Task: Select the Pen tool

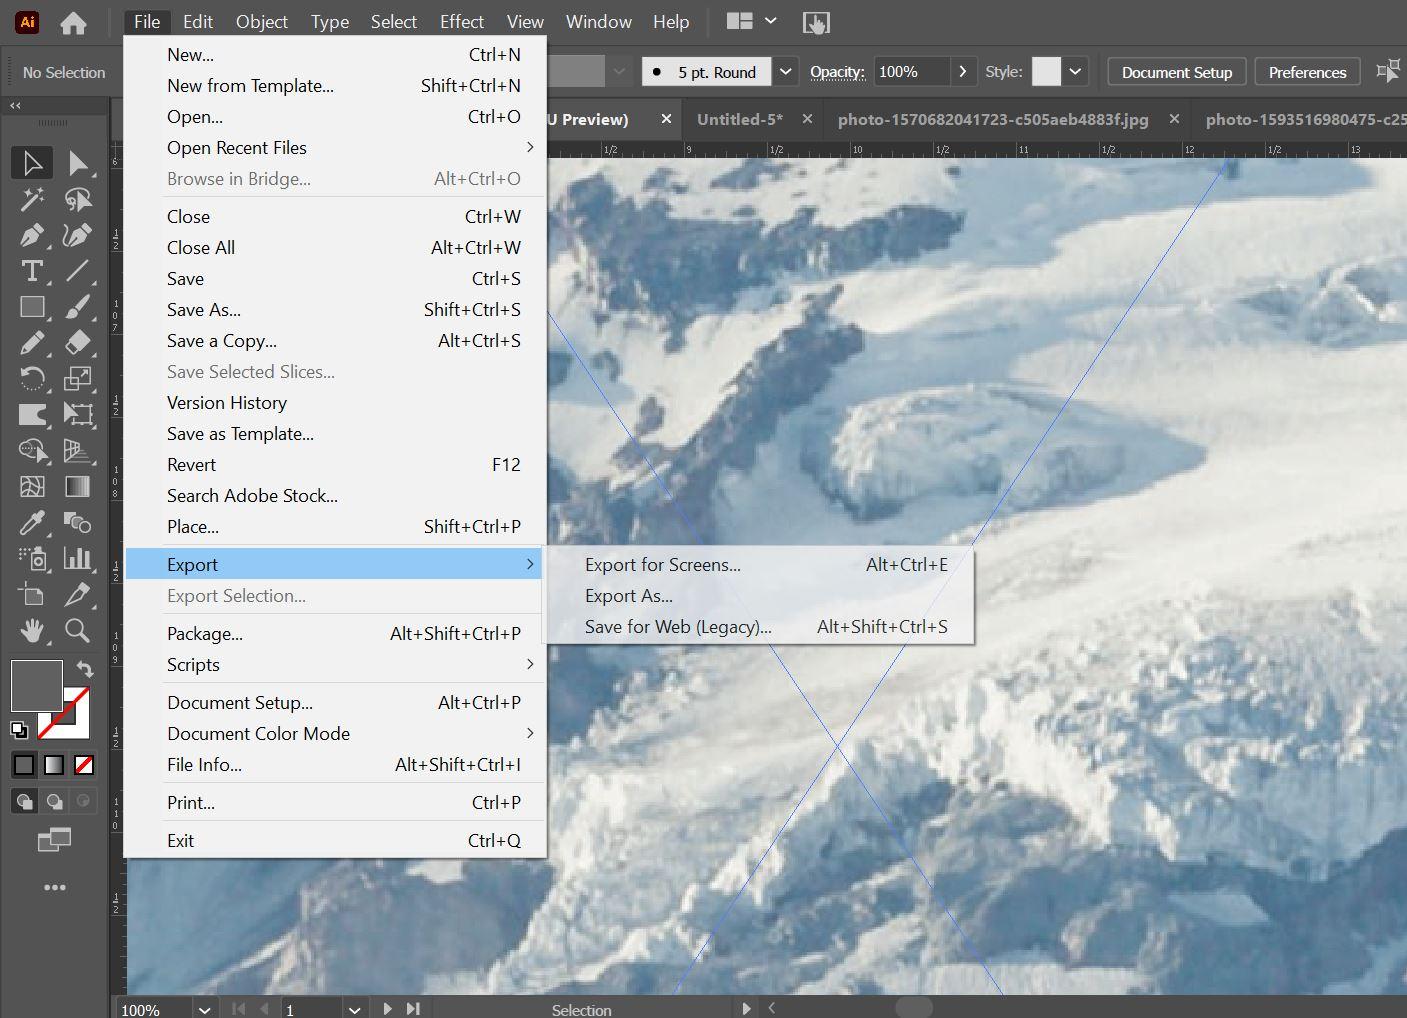Action: [32, 235]
